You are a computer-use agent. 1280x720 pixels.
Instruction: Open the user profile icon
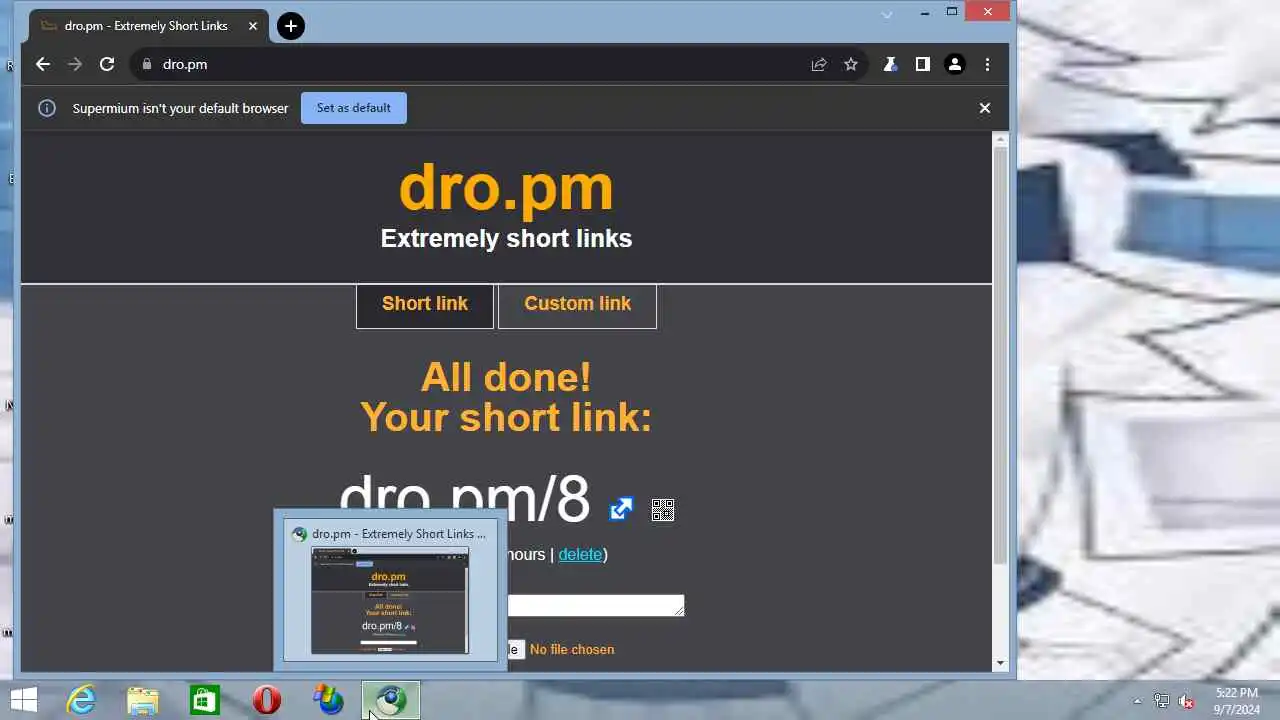tap(955, 64)
